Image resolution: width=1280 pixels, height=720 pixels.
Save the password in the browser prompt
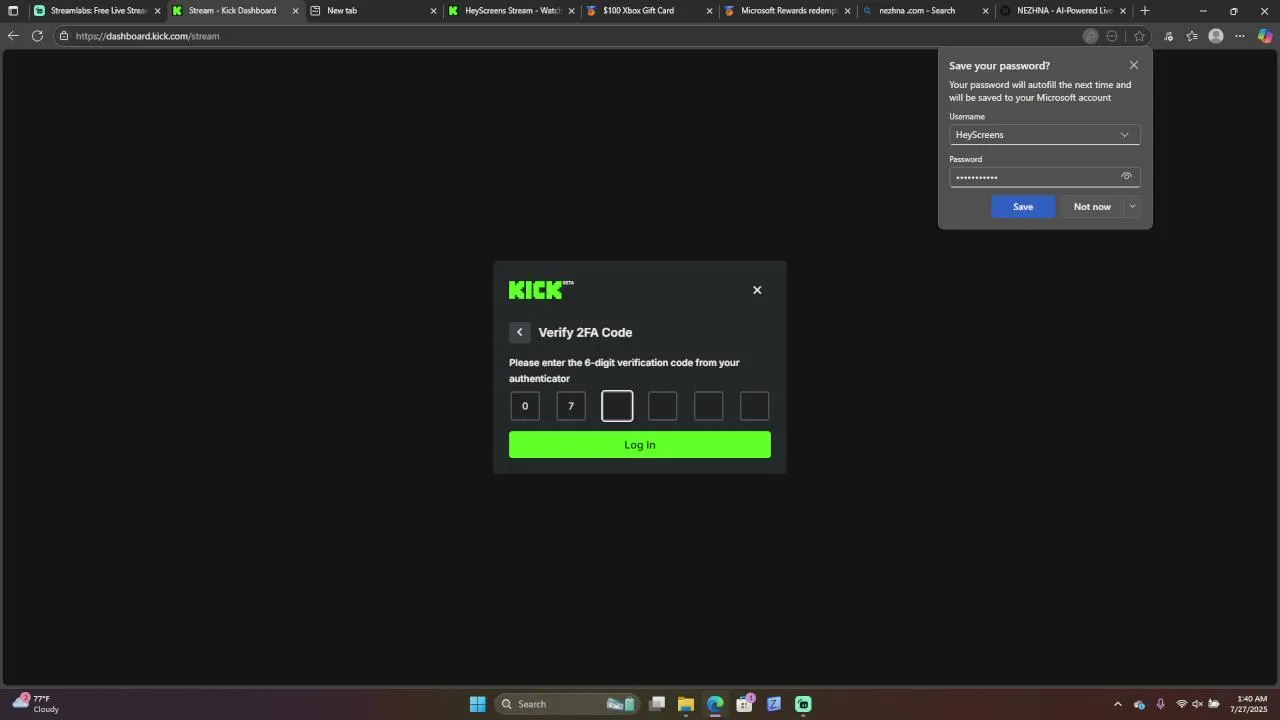pyautogui.click(x=1023, y=207)
